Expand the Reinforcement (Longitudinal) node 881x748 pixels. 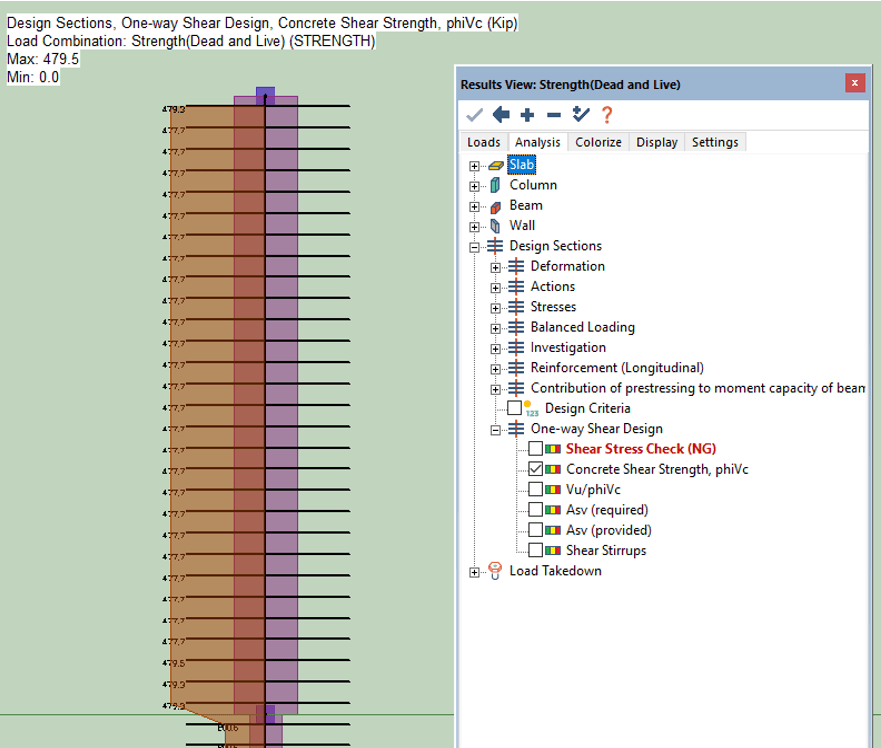click(x=496, y=368)
